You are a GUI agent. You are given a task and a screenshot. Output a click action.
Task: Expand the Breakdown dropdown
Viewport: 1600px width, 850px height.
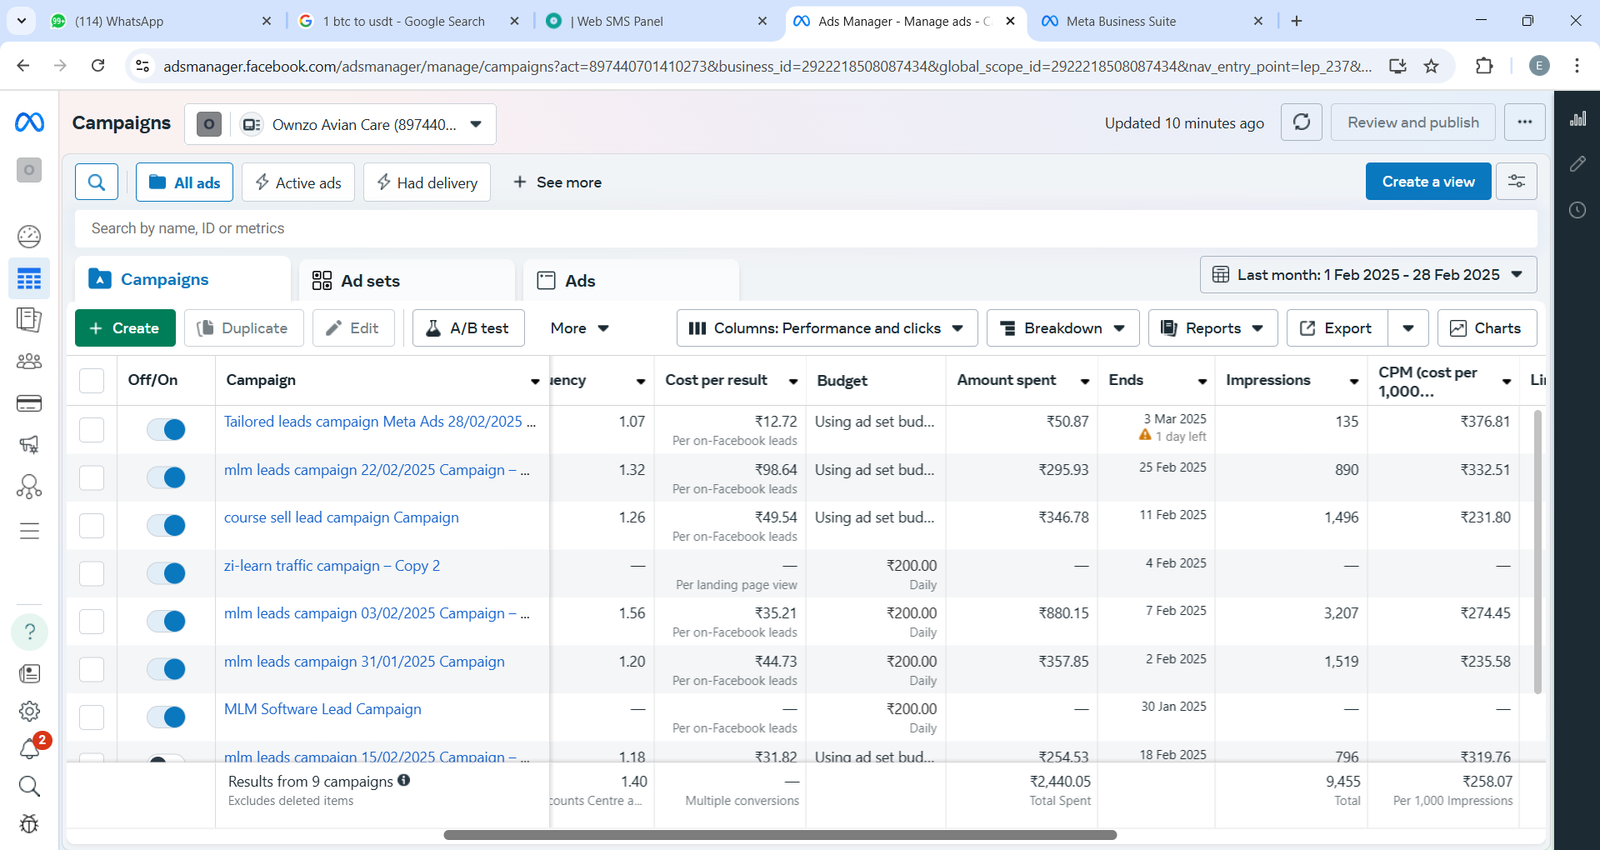click(1062, 328)
